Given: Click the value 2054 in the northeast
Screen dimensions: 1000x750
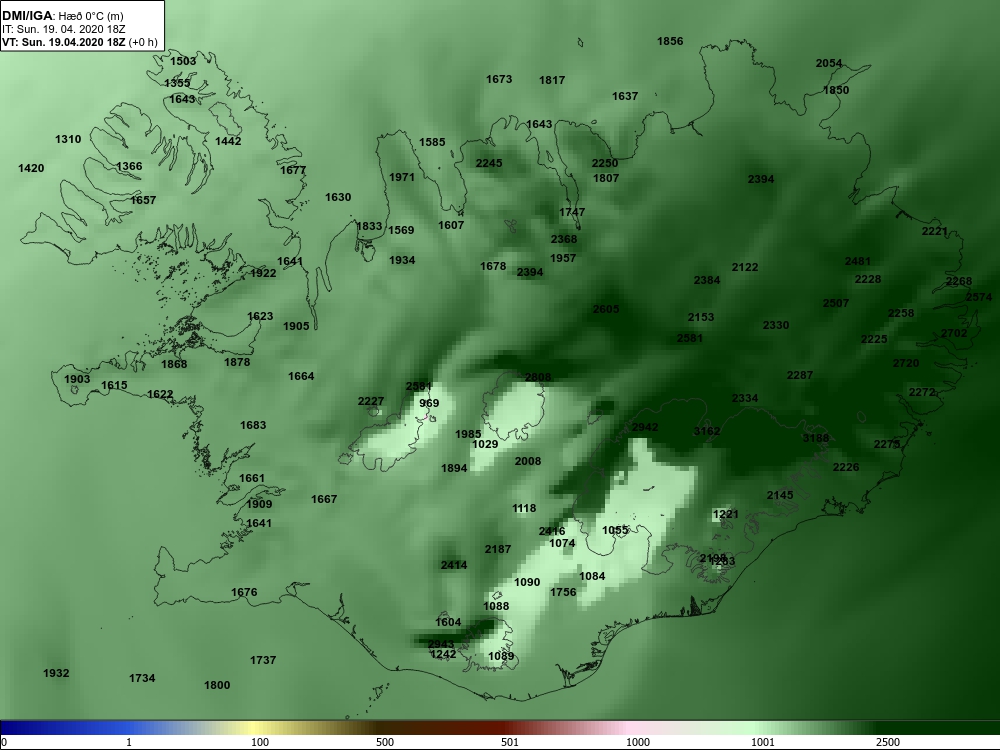Looking at the screenshot, I should (x=828, y=64).
